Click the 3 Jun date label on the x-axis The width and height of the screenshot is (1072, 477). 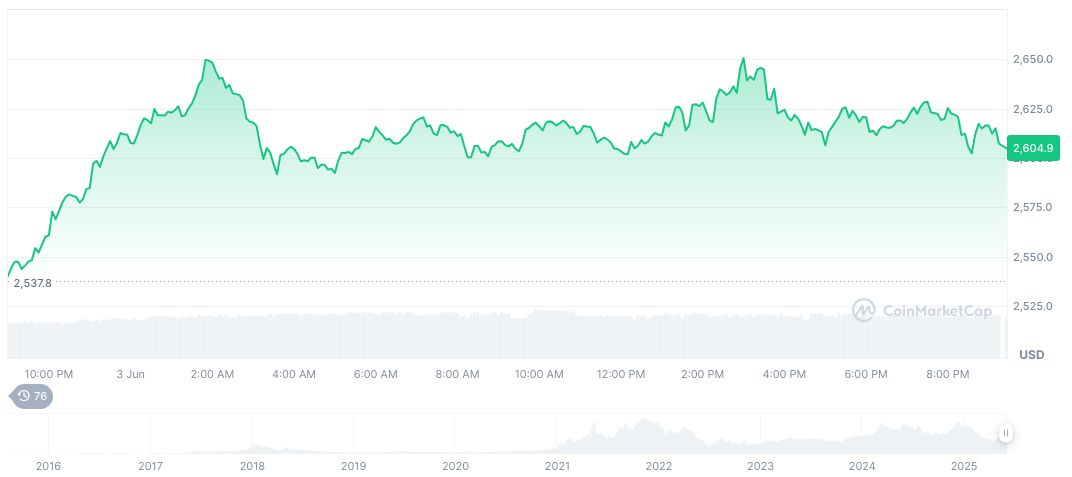tap(131, 374)
